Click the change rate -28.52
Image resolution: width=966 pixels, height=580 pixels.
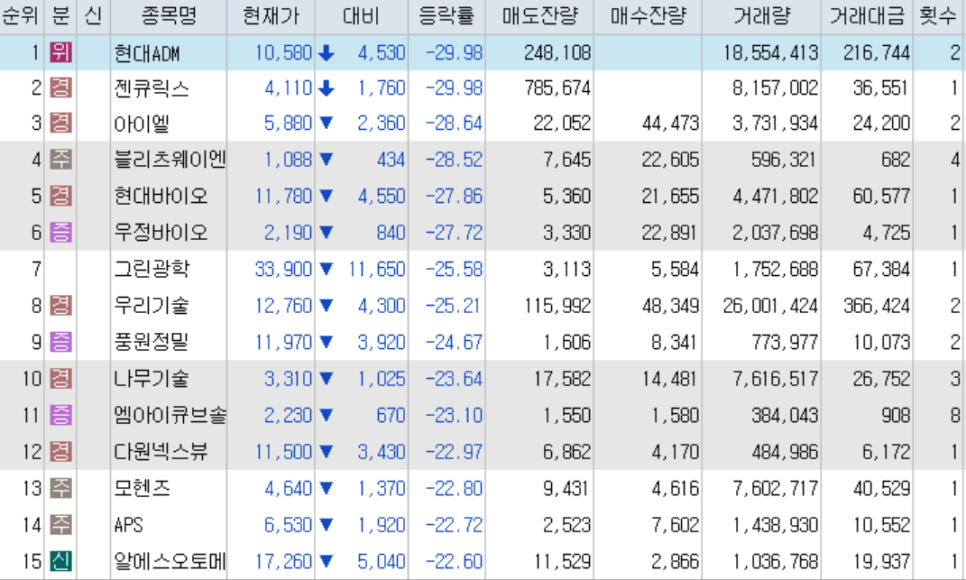click(454, 160)
